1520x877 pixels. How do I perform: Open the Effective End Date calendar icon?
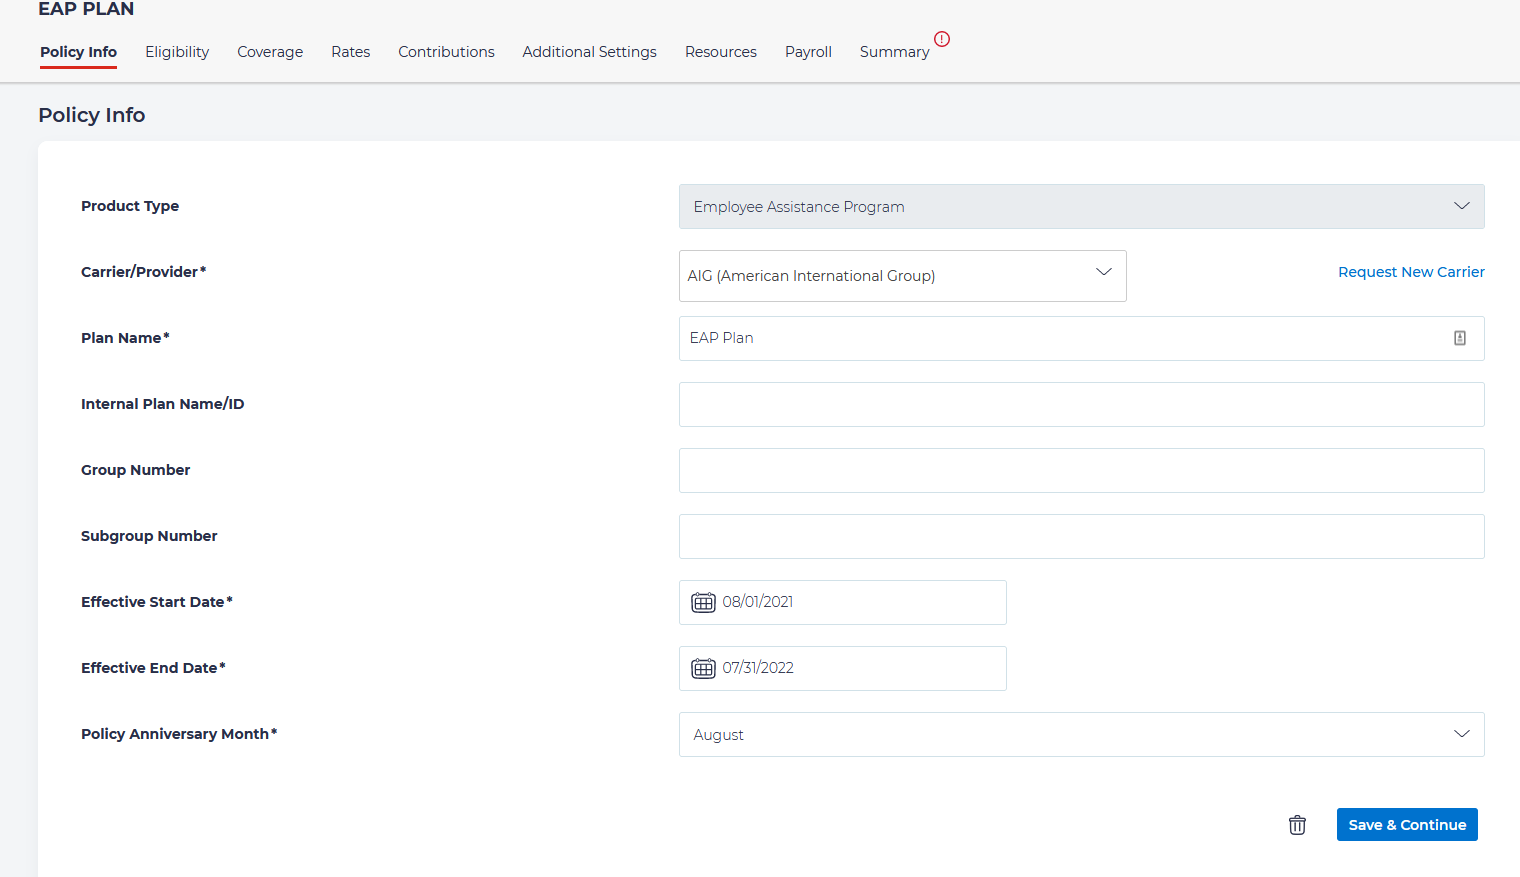pyautogui.click(x=703, y=668)
